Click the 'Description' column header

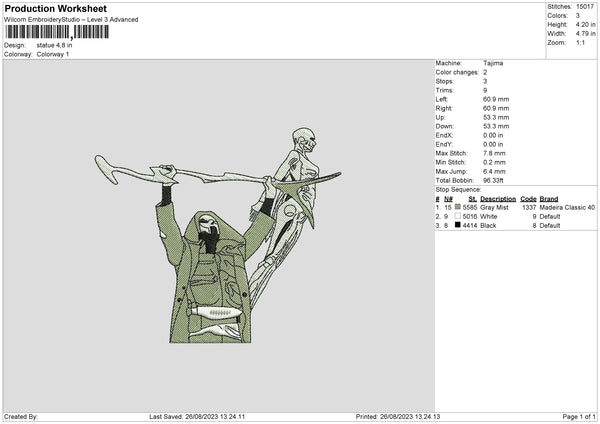tap(498, 199)
